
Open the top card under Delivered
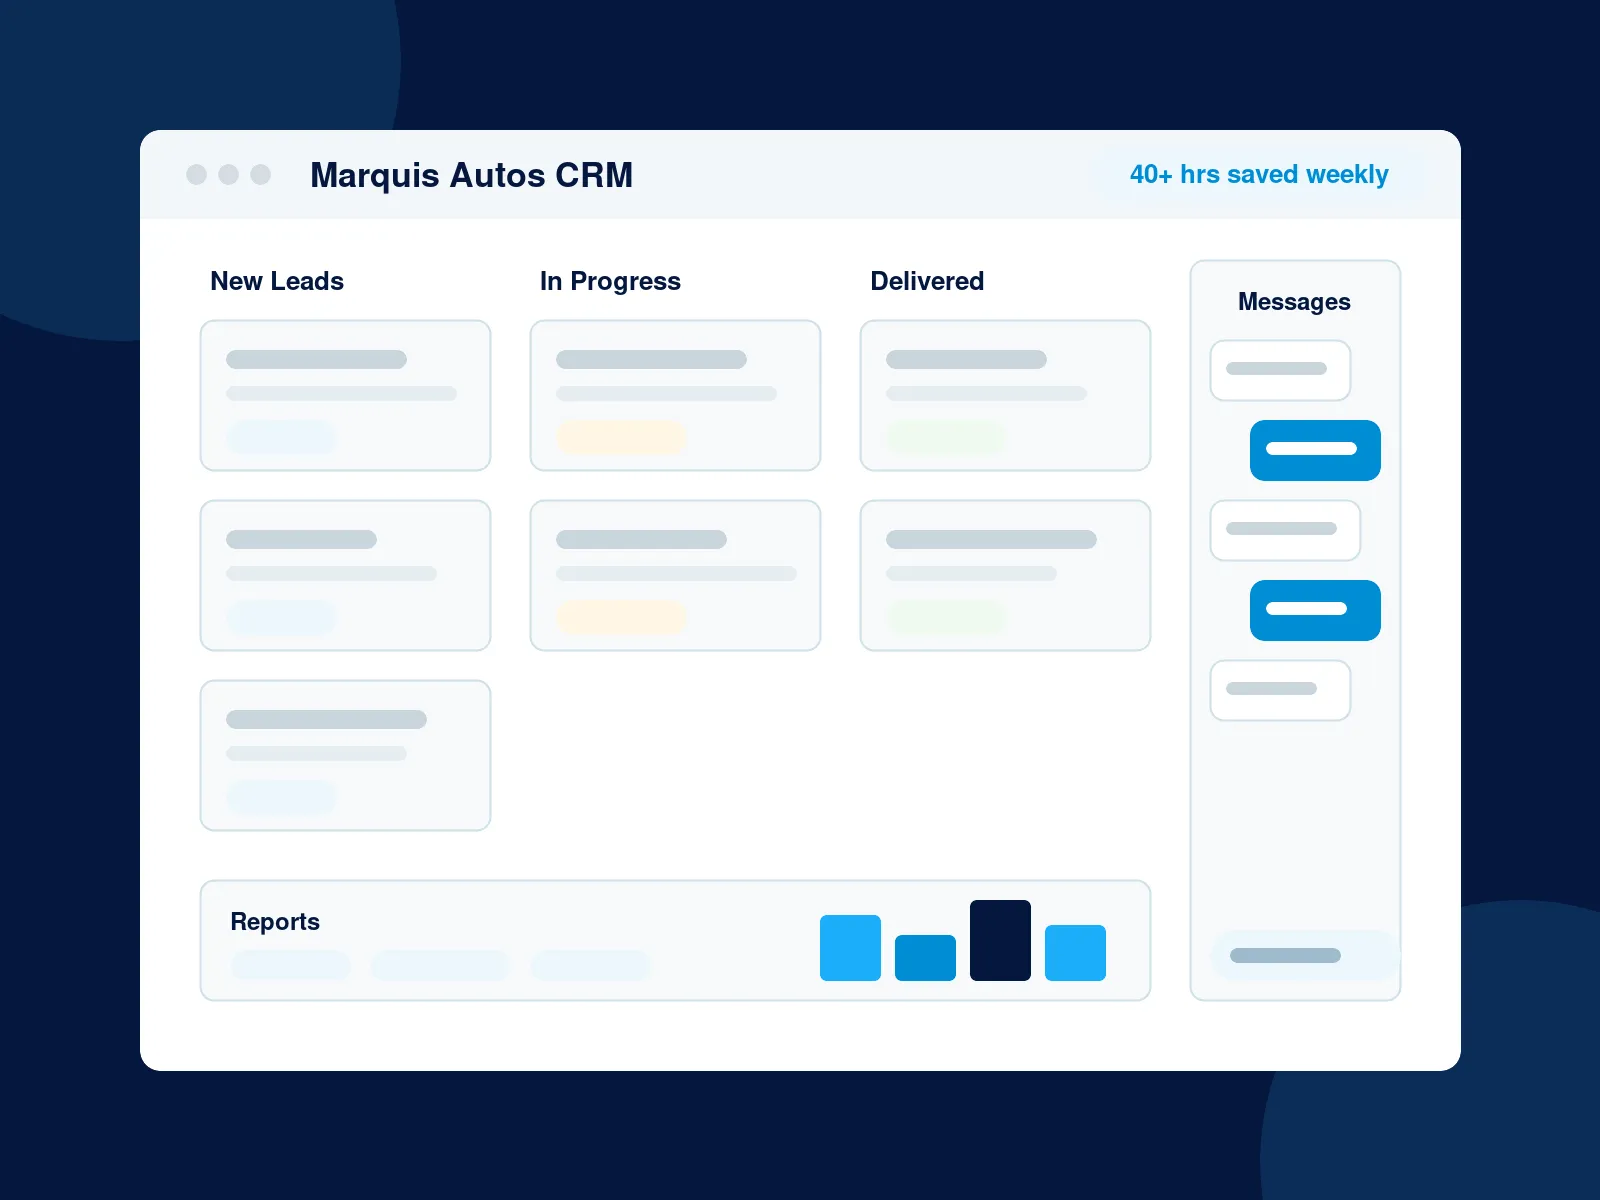tap(1005, 395)
